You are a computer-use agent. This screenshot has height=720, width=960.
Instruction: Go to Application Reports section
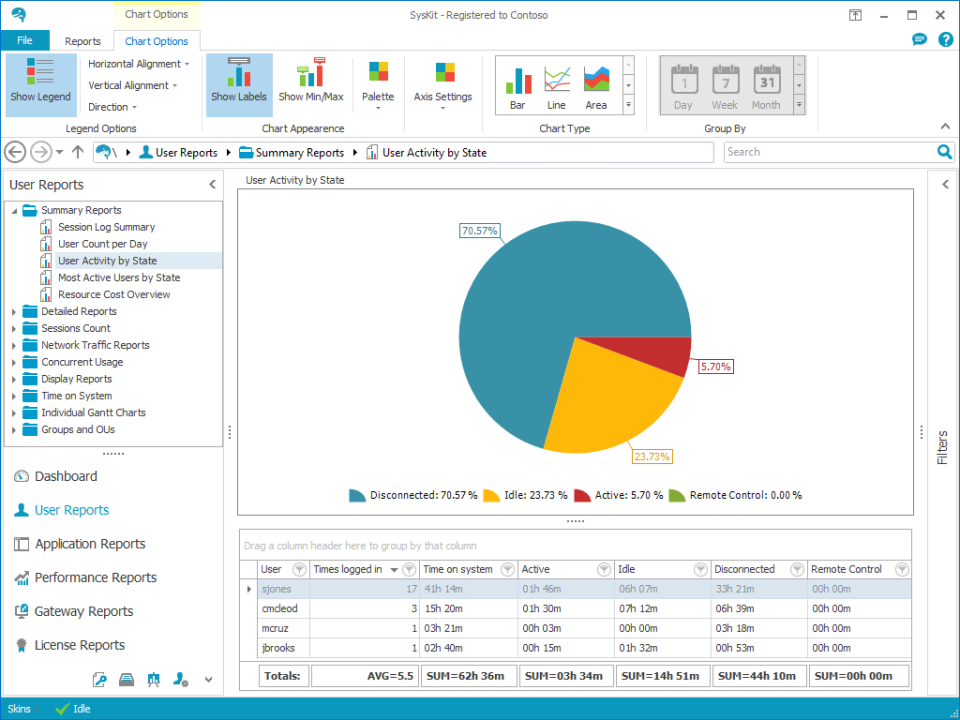[x=90, y=544]
